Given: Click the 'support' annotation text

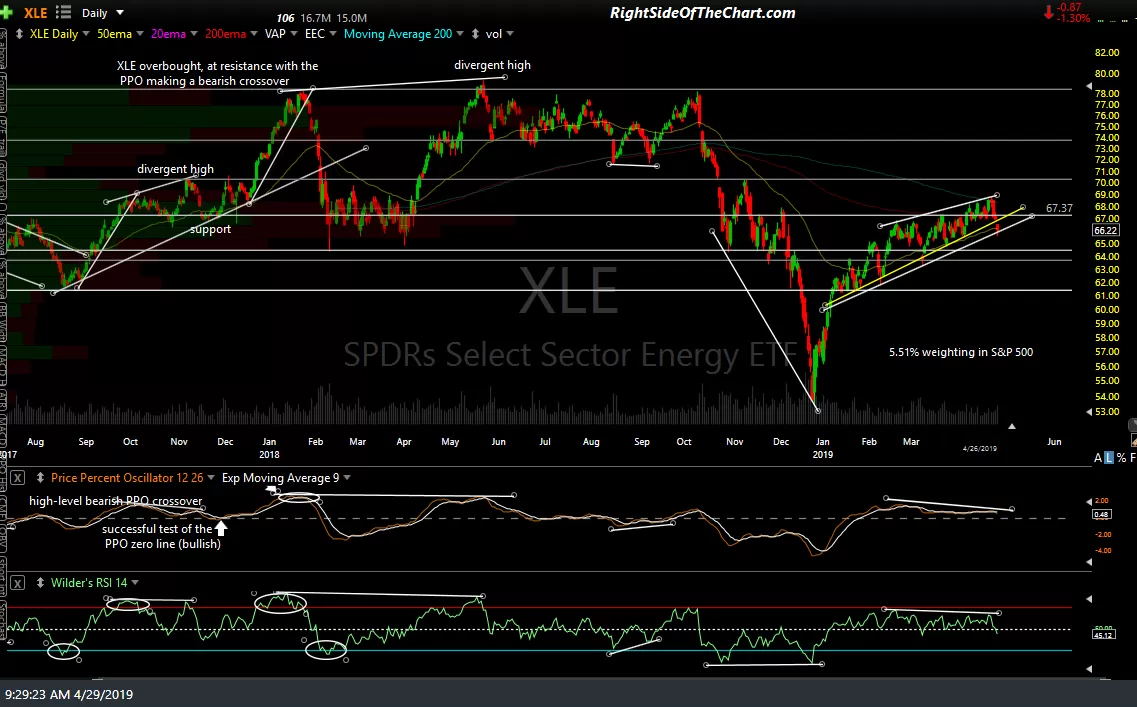Looking at the screenshot, I should 210,229.
